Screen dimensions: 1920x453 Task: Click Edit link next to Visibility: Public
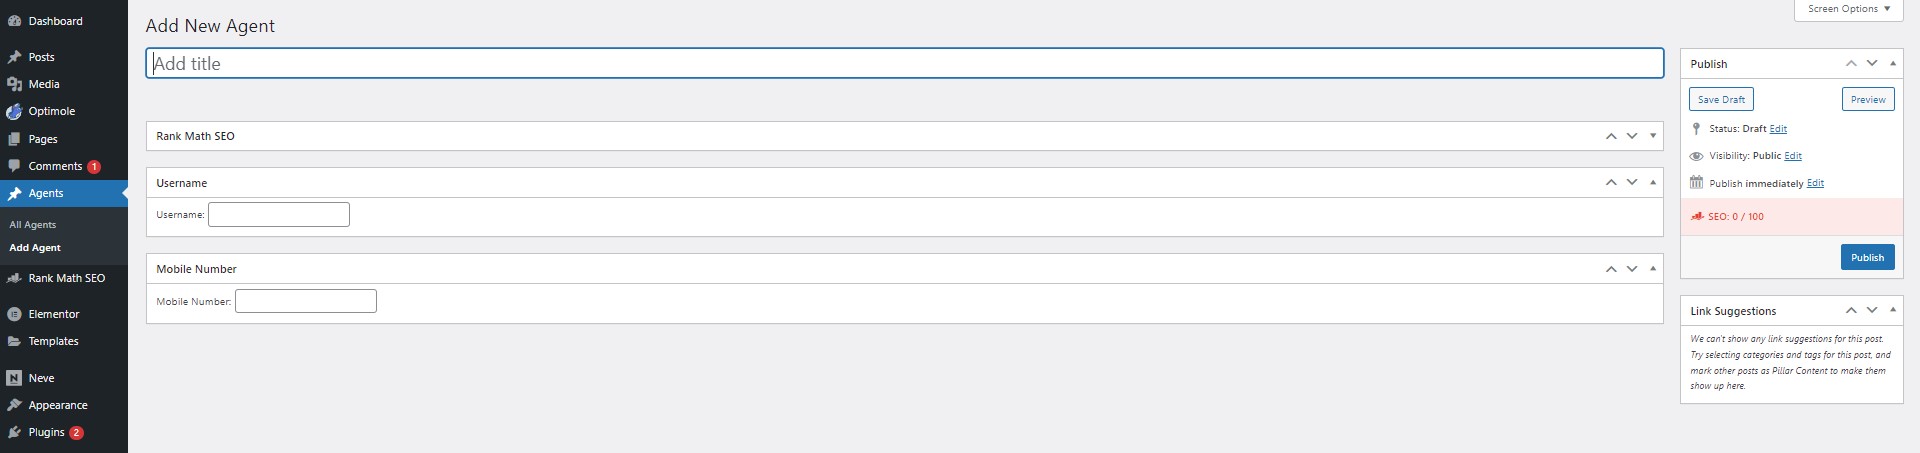pos(1793,156)
